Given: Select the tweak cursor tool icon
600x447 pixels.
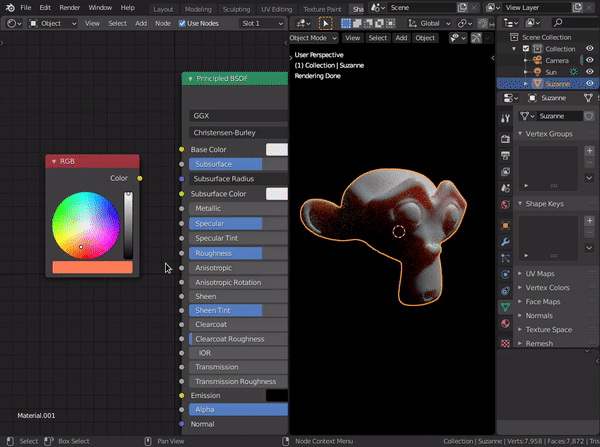Looking at the screenshot, I should coord(325,23).
